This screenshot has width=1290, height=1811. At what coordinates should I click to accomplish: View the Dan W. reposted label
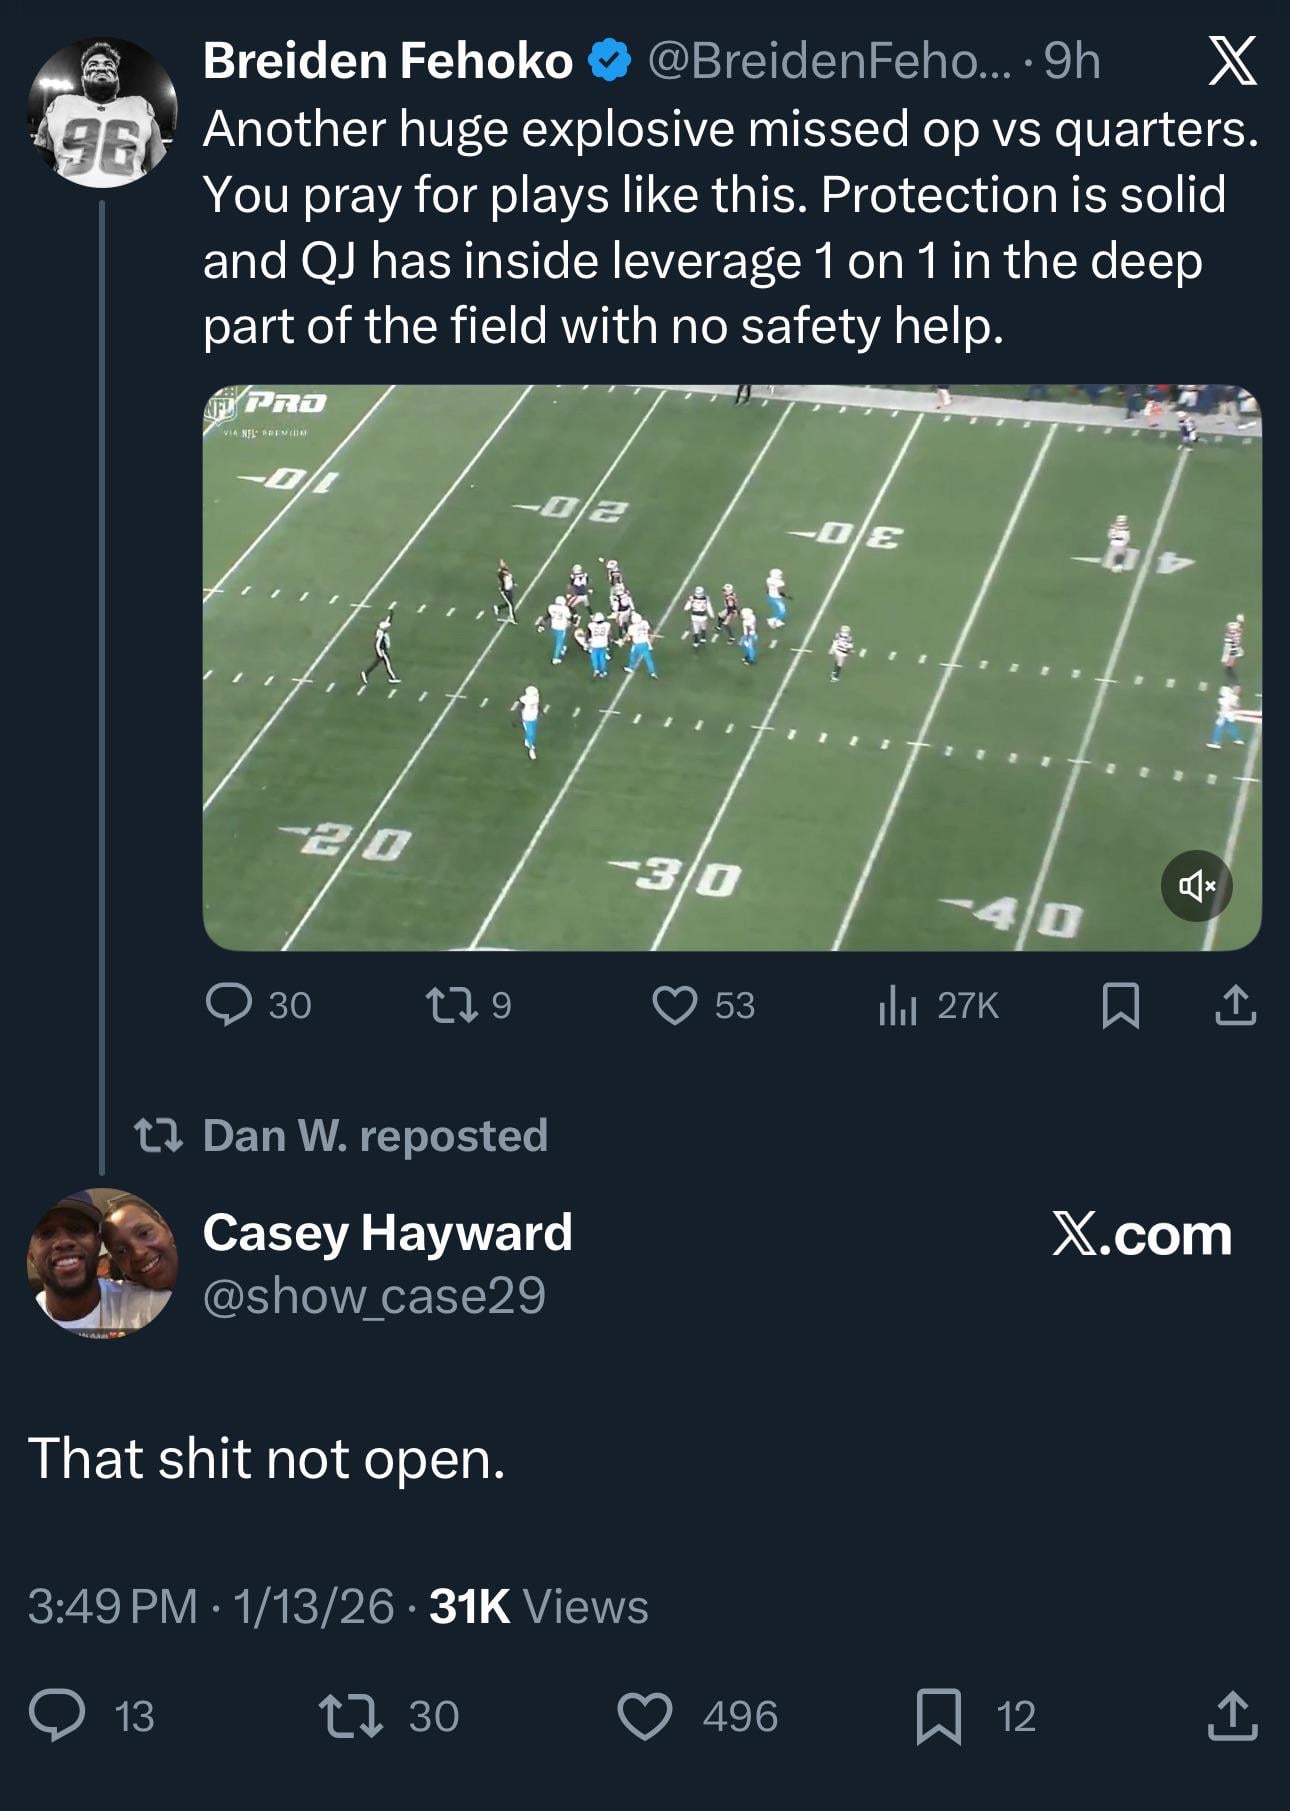pos(374,1135)
